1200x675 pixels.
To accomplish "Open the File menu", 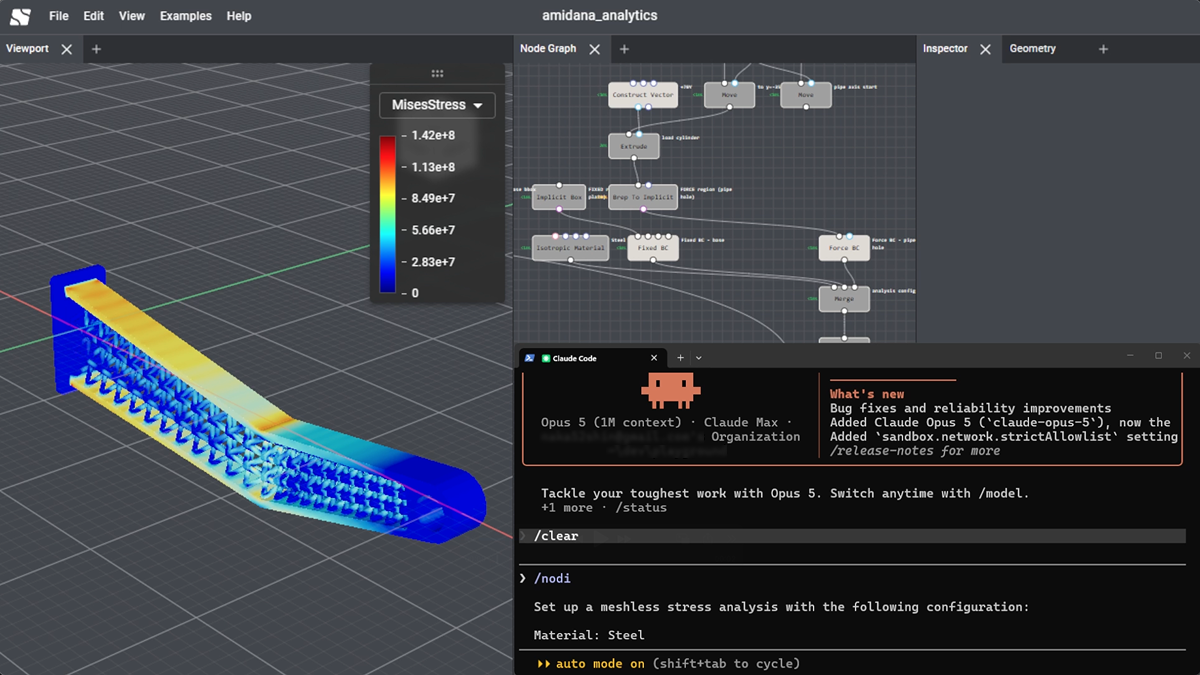I will 59,16.
